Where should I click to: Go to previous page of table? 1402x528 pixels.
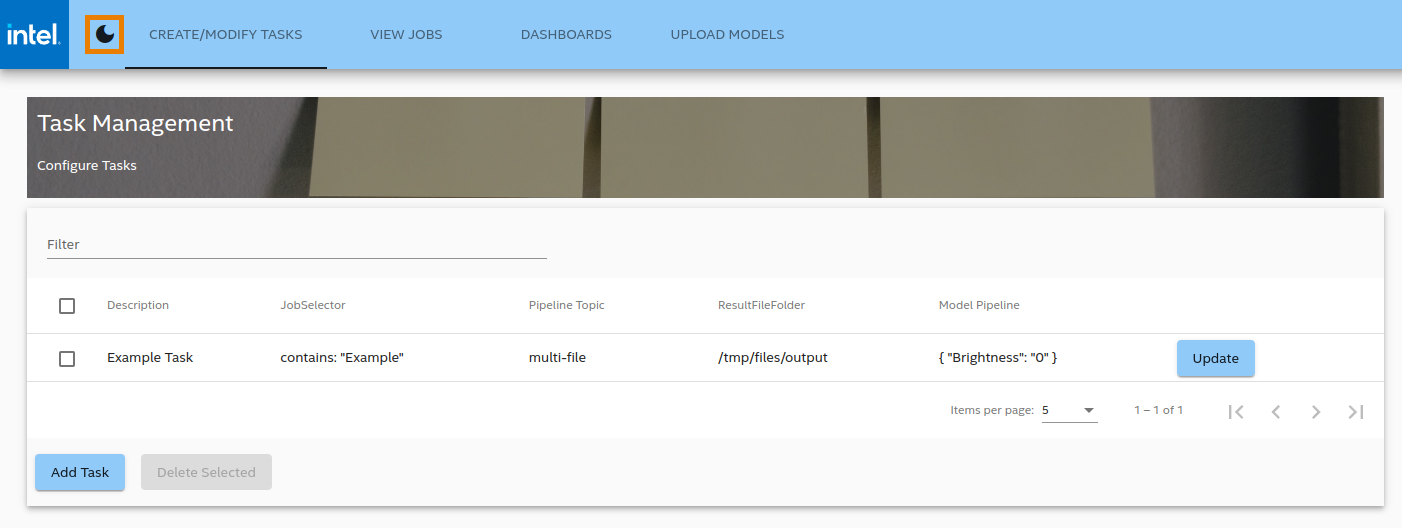point(1276,411)
